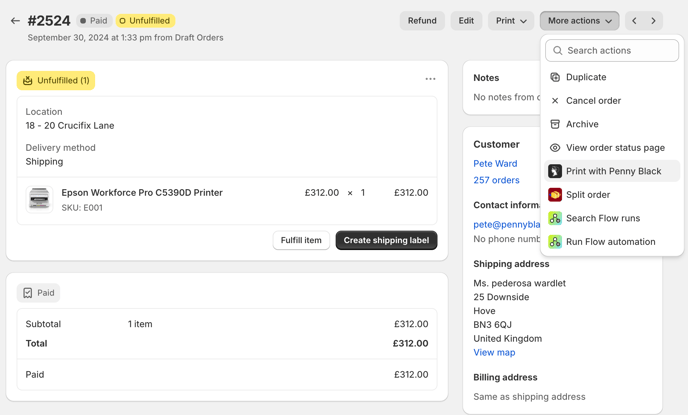Image resolution: width=688 pixels, height=415 pixels.
Task: Click the Duplicate icon in actions menu
Action: tap(555, 77)
